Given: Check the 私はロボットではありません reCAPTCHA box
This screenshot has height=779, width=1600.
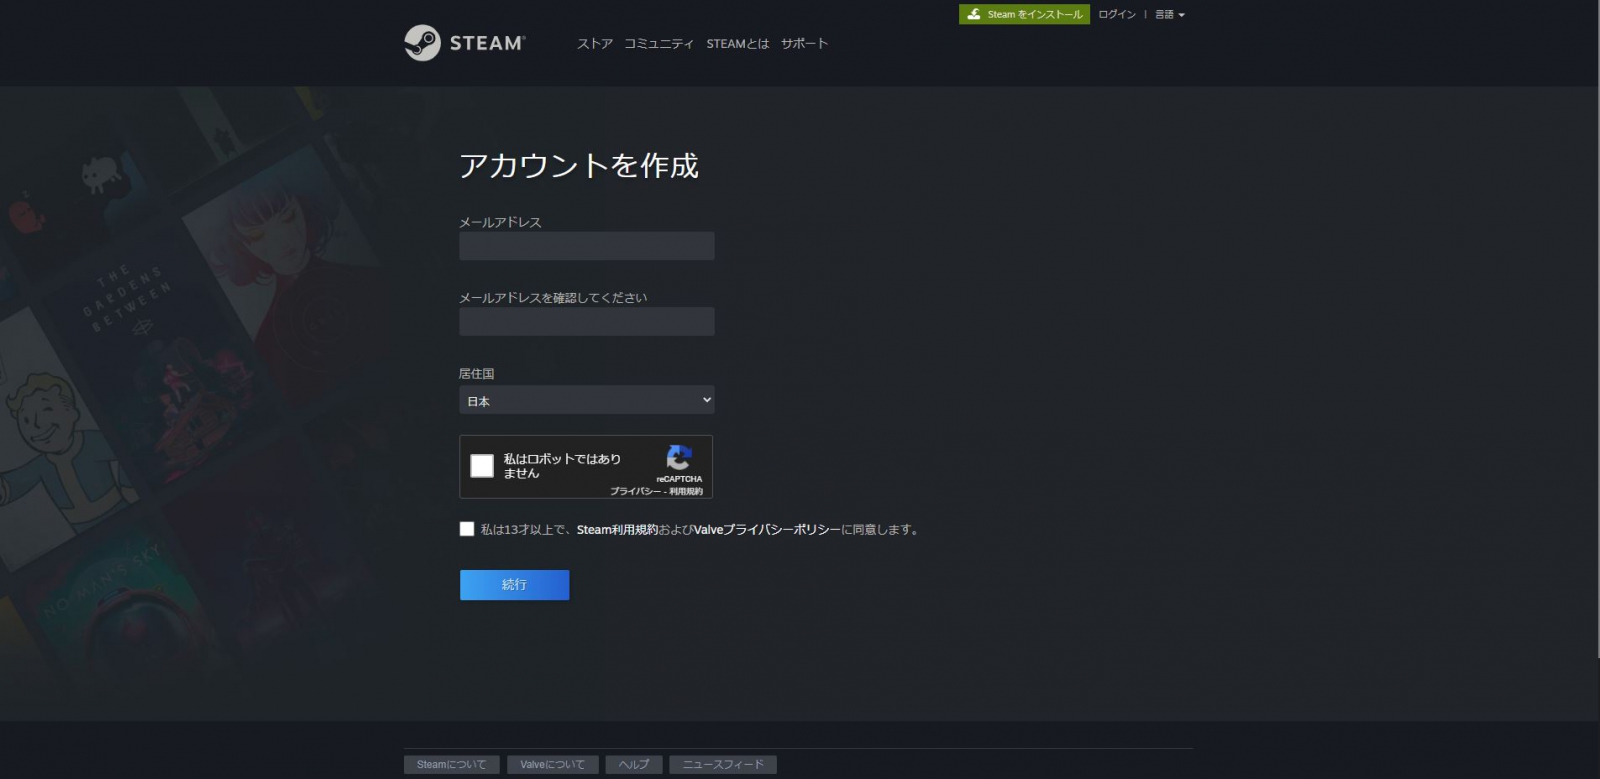Looking at the screenshot, I should pos(482,466).
